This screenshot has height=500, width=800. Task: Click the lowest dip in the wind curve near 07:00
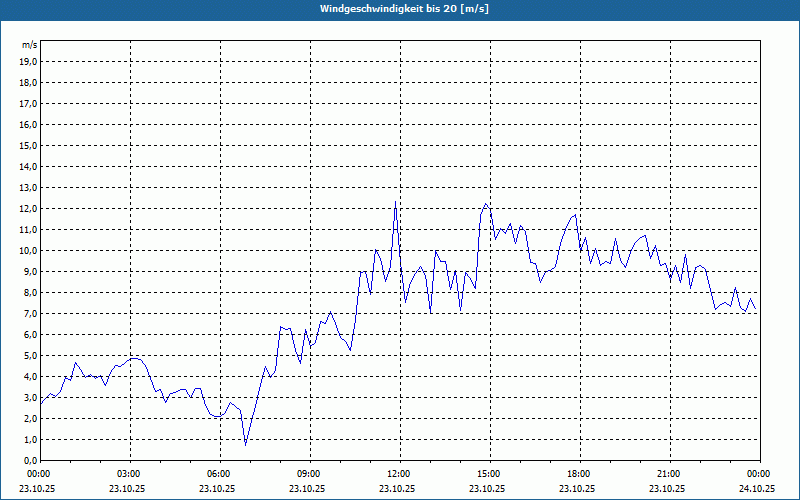pyautogui.click(x=245, y=444)
